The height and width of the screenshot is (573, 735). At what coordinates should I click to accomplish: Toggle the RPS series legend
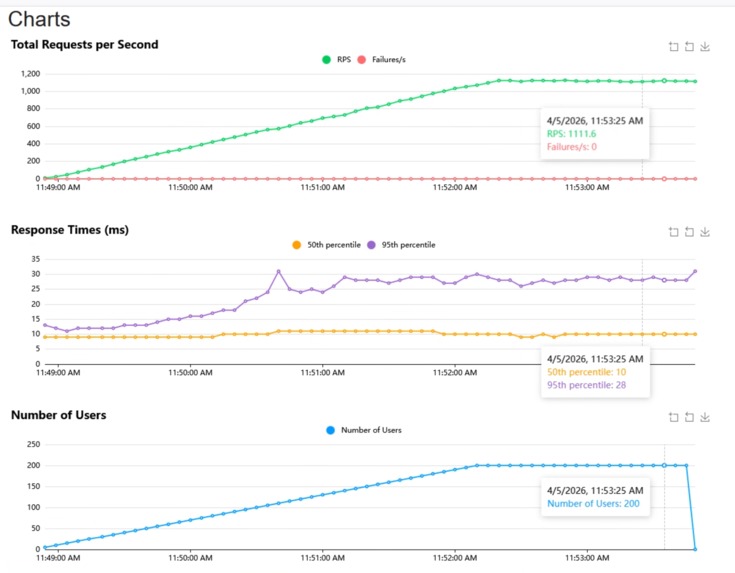coord(337,60)
